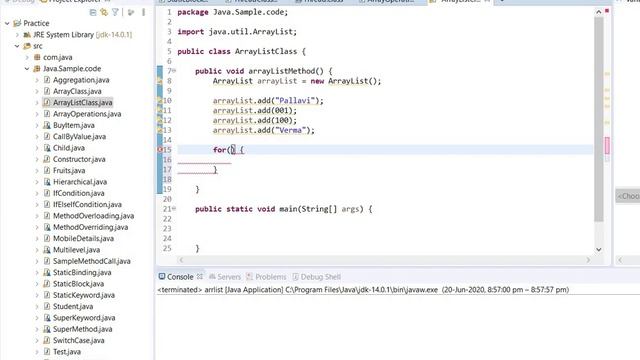Viewport: 640px width, 360px height.
Task: Select StaticBinding.java in the tree
Action: pyautogui.click(x=82, y=272)
